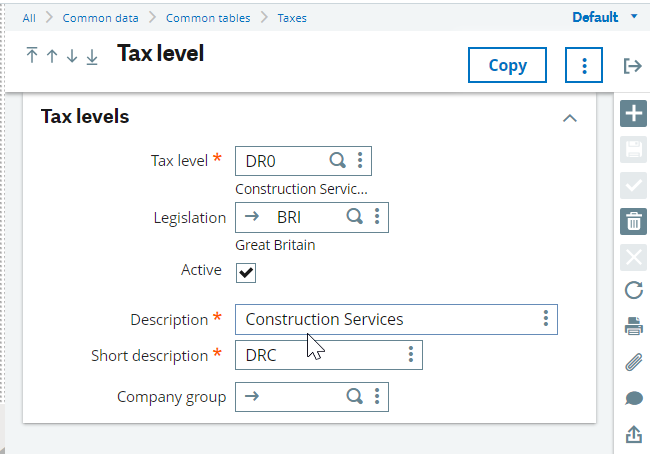Open Short description field actions menu
The image size is (650, 454).
pyautogui.click(x=410, y=355)
